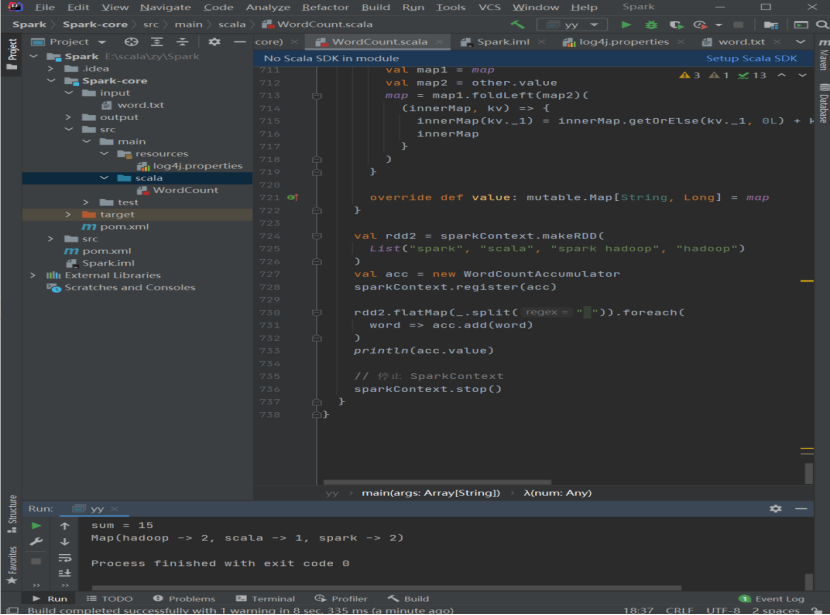Open Structure sidebar tool window
Viewport: 830px width, 615px height.
pos(12,514)
